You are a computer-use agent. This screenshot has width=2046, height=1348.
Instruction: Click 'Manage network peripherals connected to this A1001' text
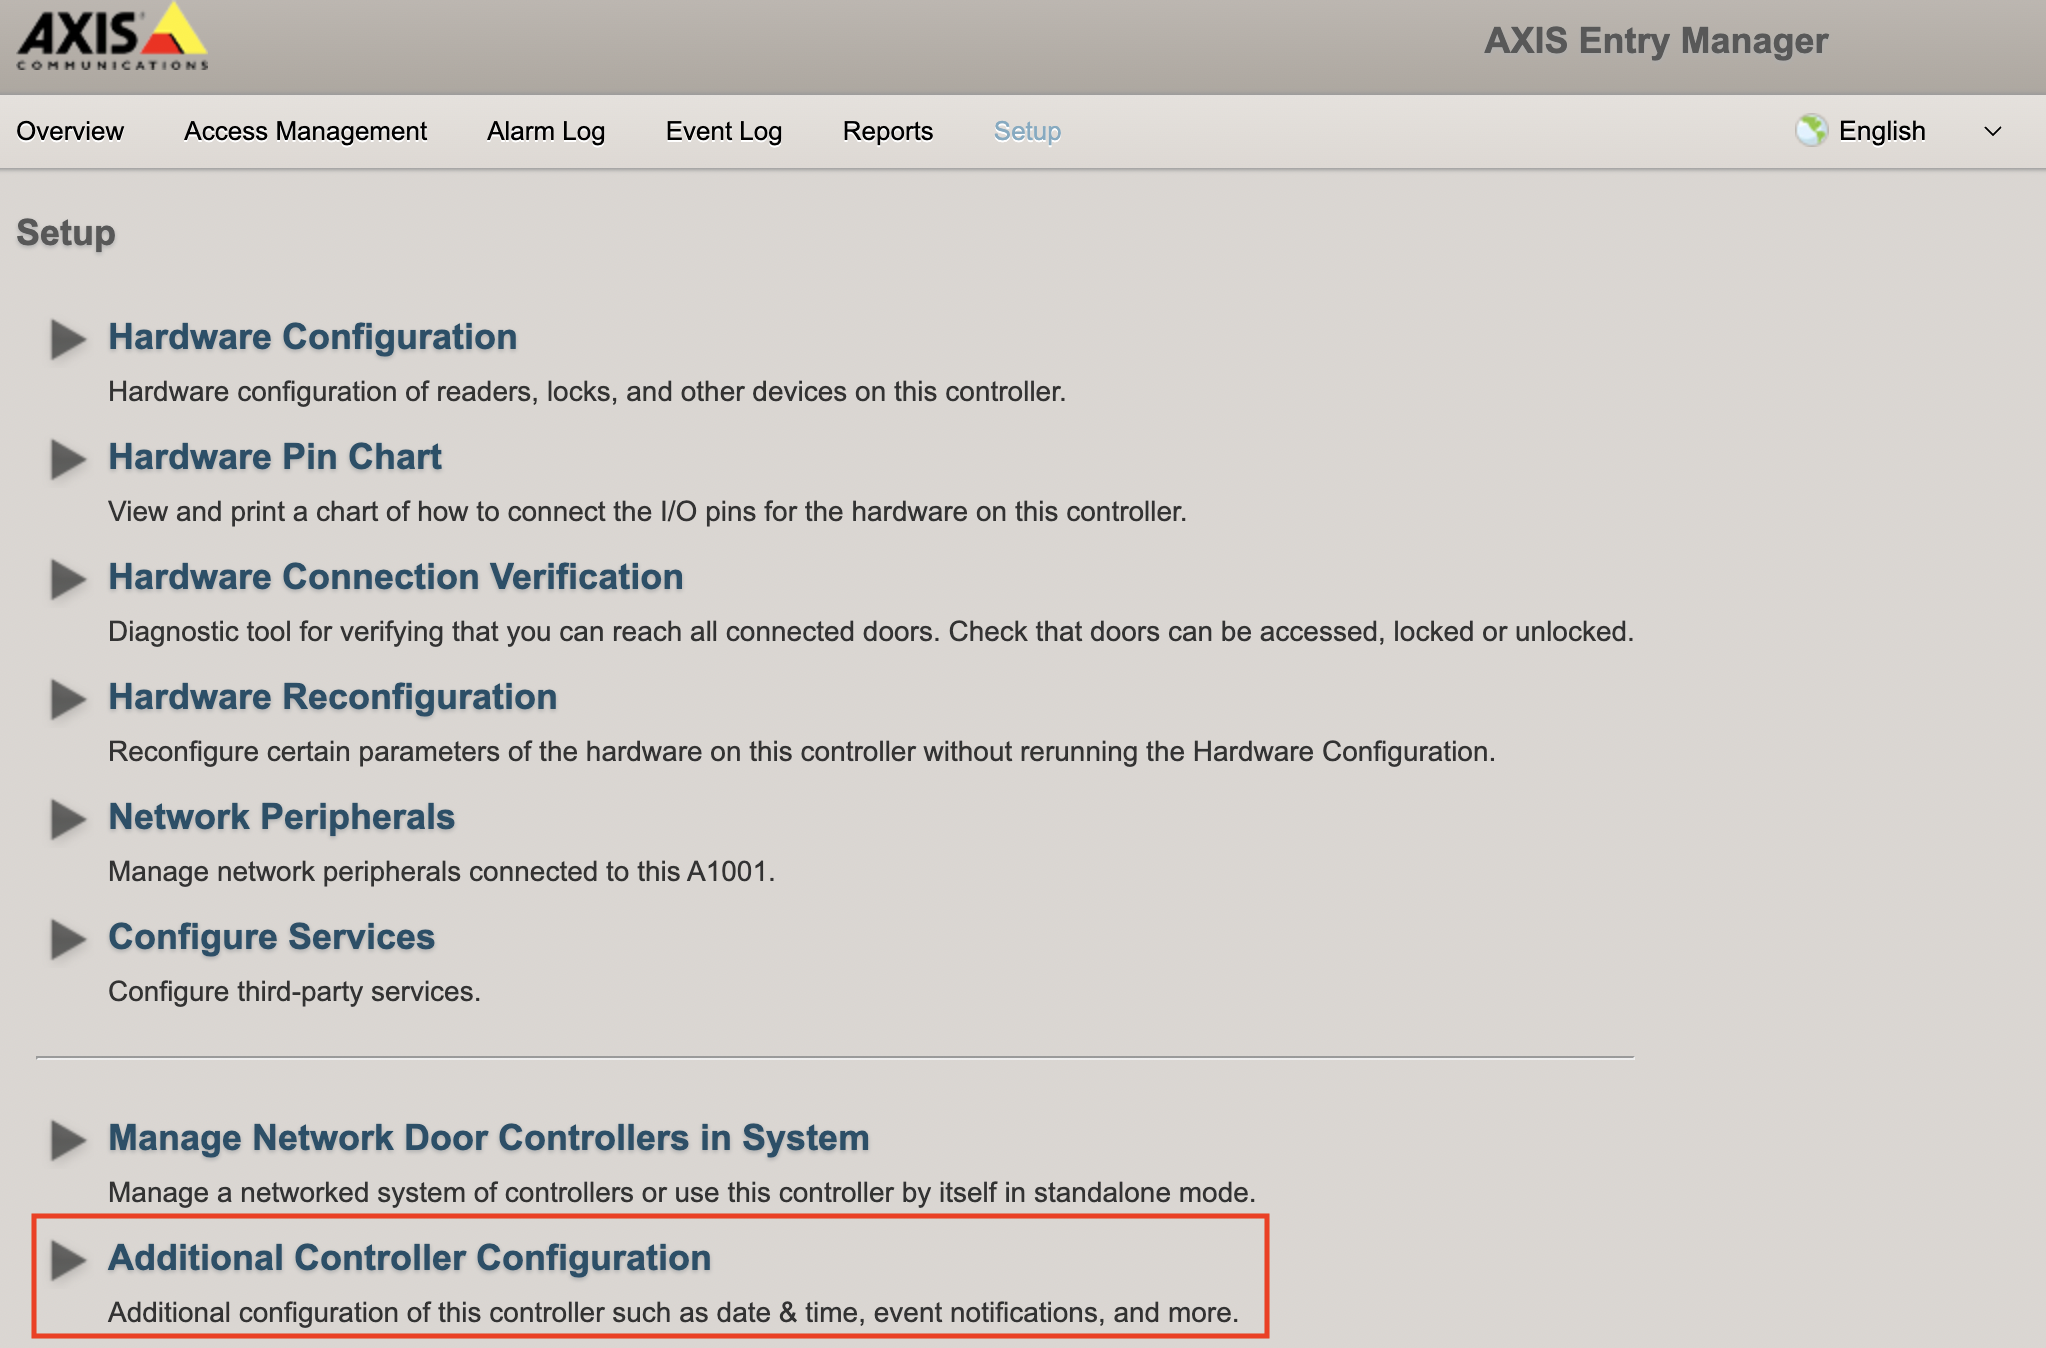441,872
